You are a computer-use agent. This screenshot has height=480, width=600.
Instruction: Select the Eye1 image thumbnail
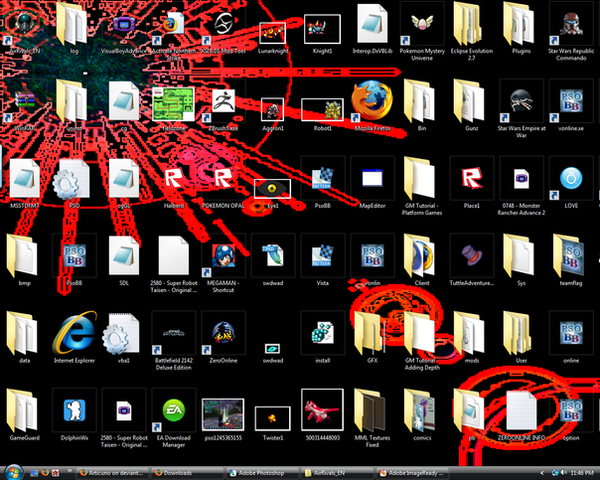coord(272,189)
